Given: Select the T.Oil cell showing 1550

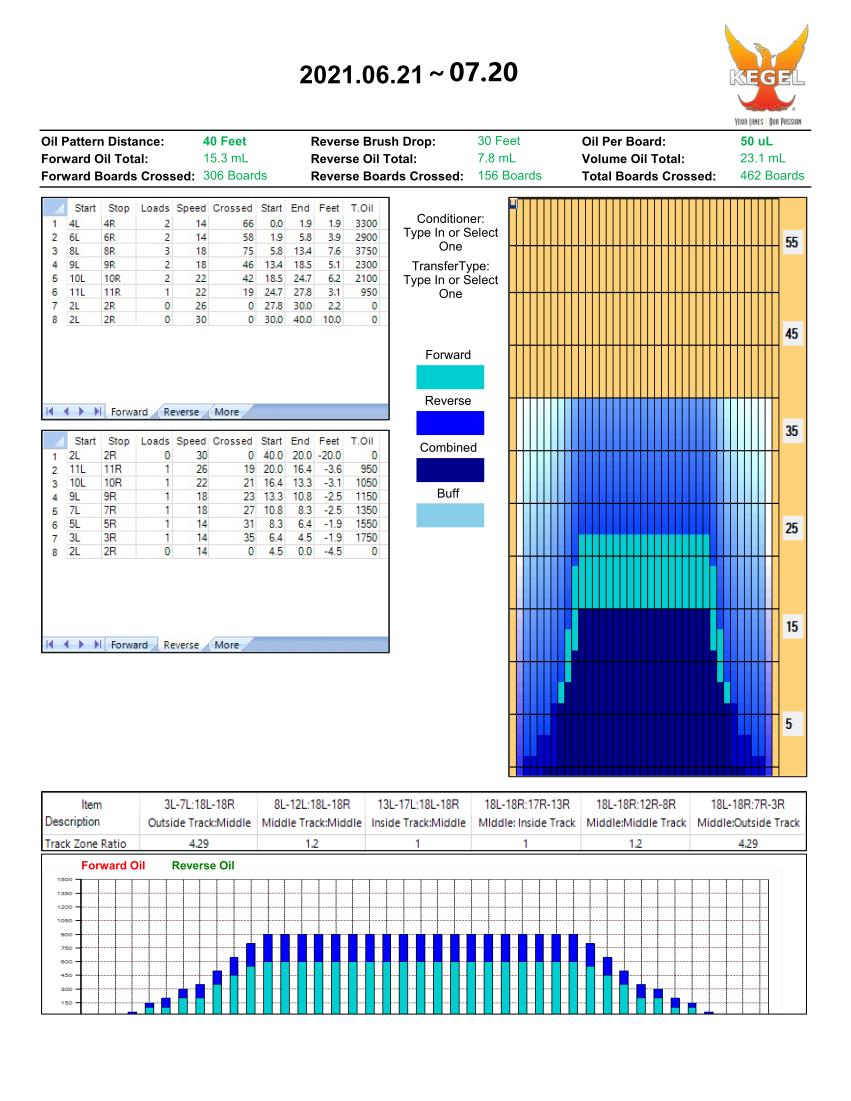Looking at the screenshot, I should [x=366, y=524].
